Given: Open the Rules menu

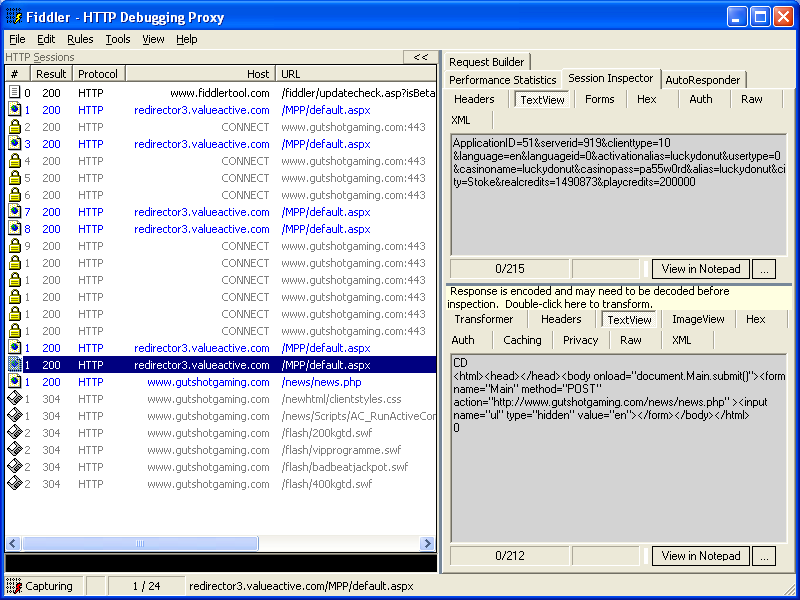Looking at the screenshot, I should (80, 39).
